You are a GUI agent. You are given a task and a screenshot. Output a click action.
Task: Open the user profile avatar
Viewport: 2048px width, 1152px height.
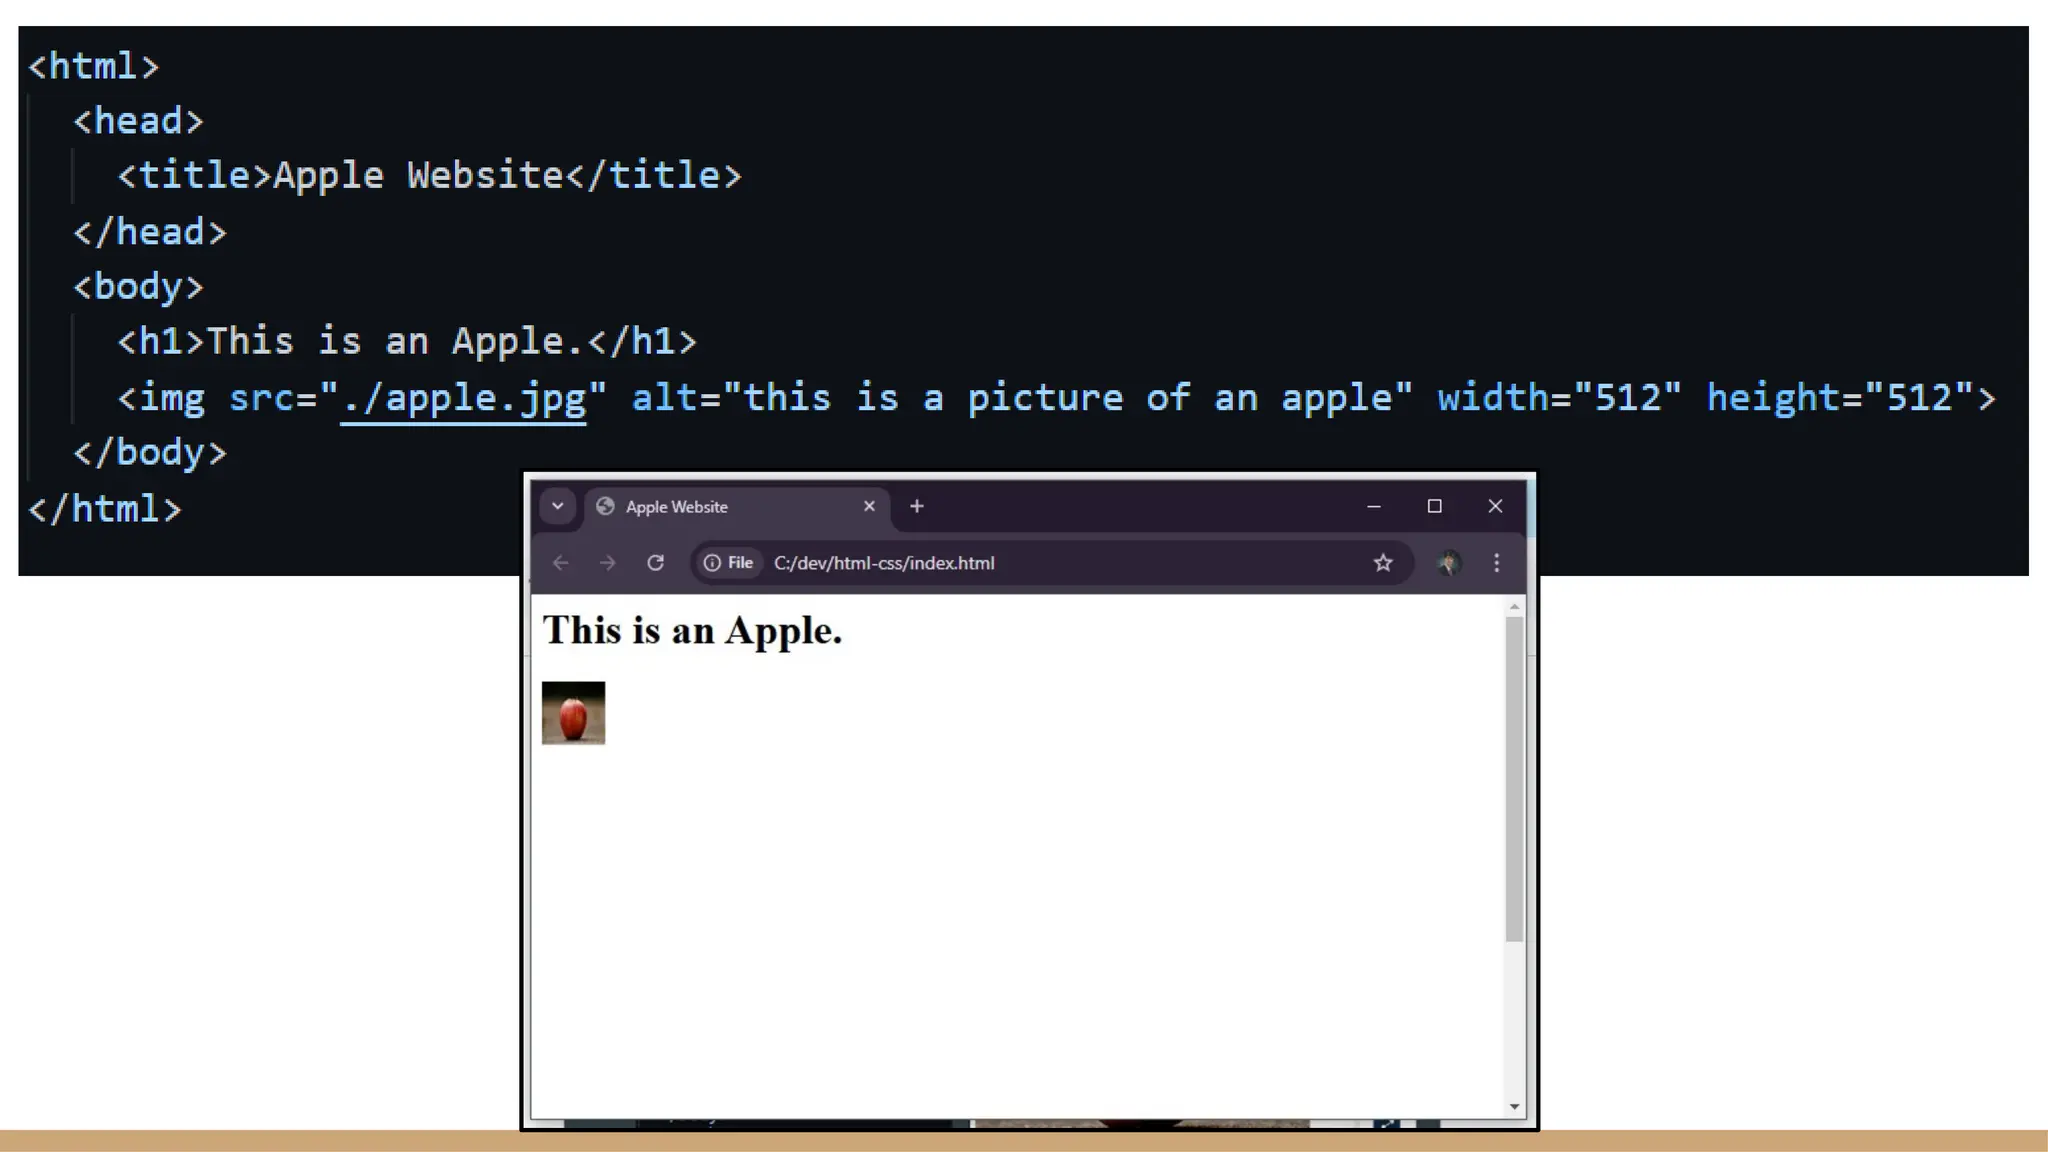pyautogui.click(x=1448, y=563)
